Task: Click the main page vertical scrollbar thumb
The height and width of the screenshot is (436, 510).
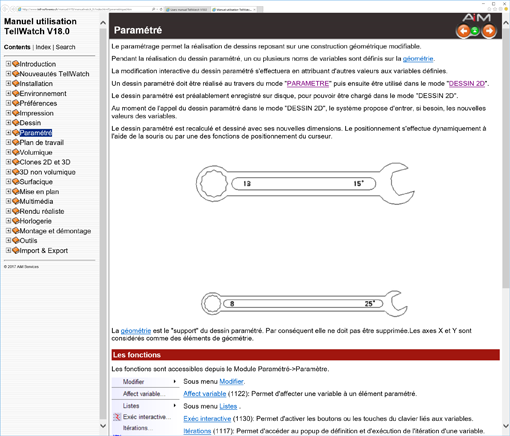Action: 506,158
